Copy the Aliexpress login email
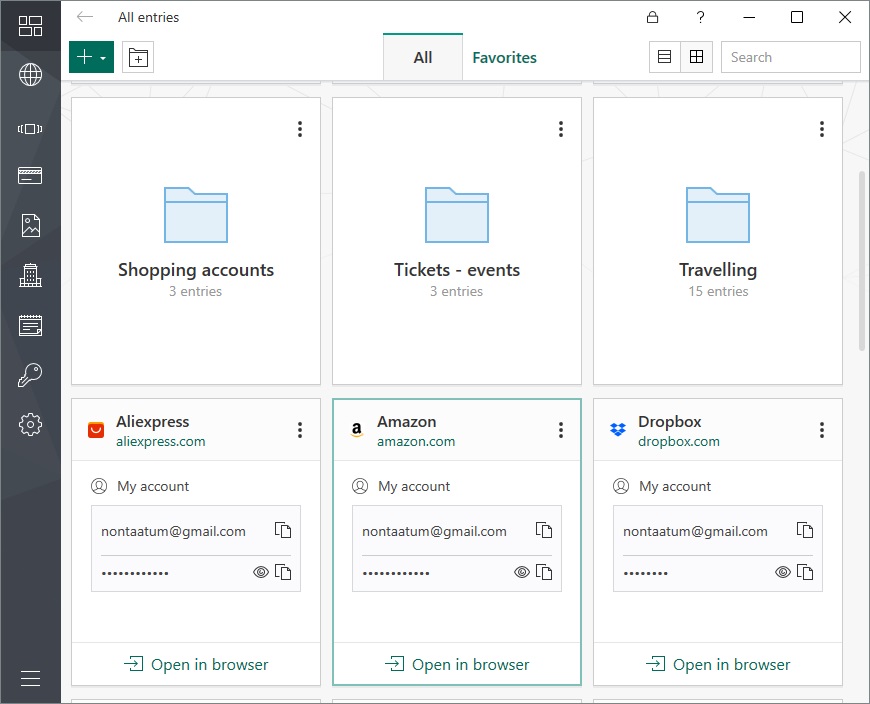The height and width of the screenshot is (704, 870). click(283, 531)
